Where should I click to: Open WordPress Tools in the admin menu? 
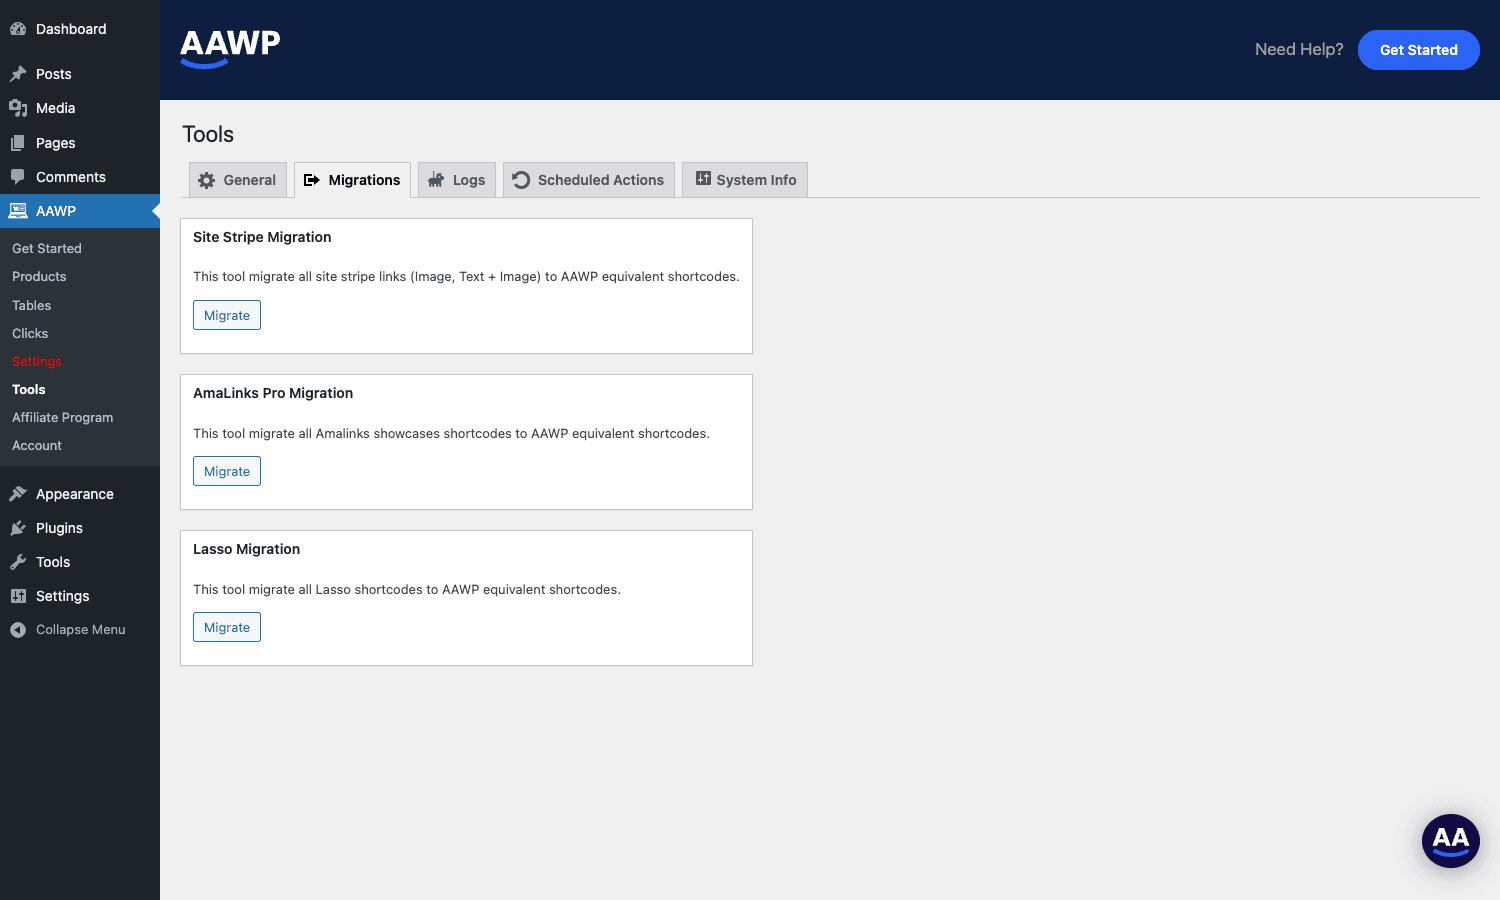[80, 562]
